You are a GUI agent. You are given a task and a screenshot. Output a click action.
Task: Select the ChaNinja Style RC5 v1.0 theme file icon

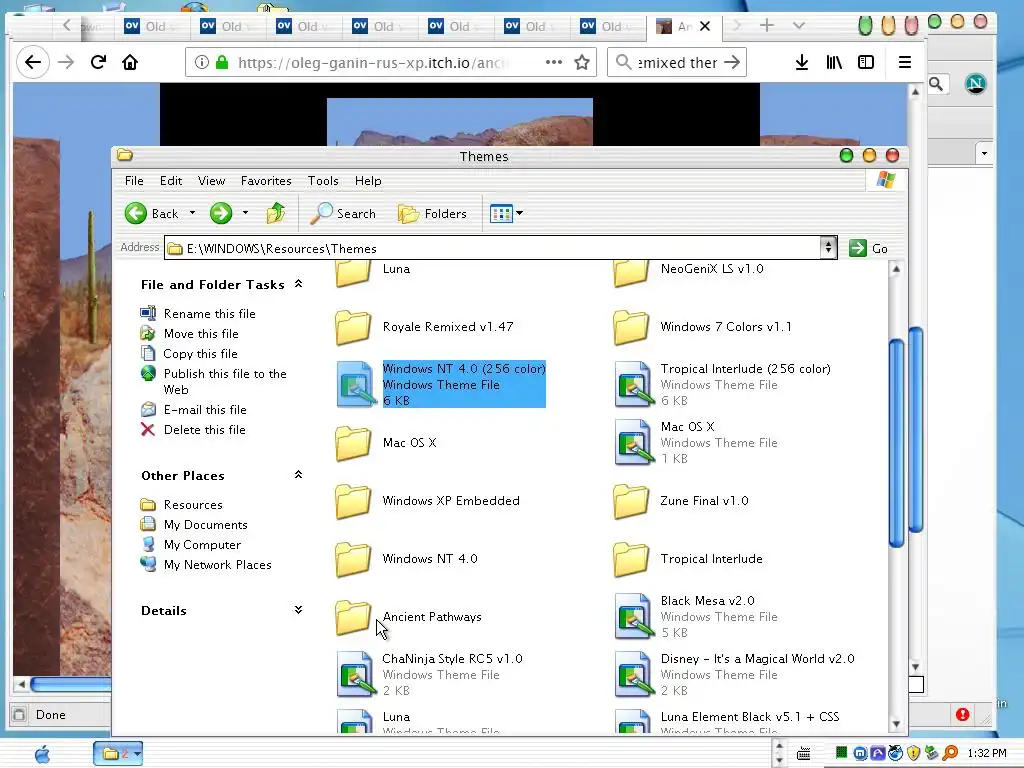pyautogui.click(x=355, y=675)
